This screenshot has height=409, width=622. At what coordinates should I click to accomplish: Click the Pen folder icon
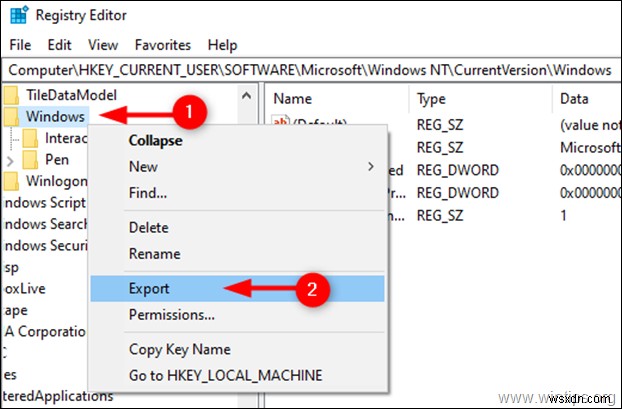30,159
